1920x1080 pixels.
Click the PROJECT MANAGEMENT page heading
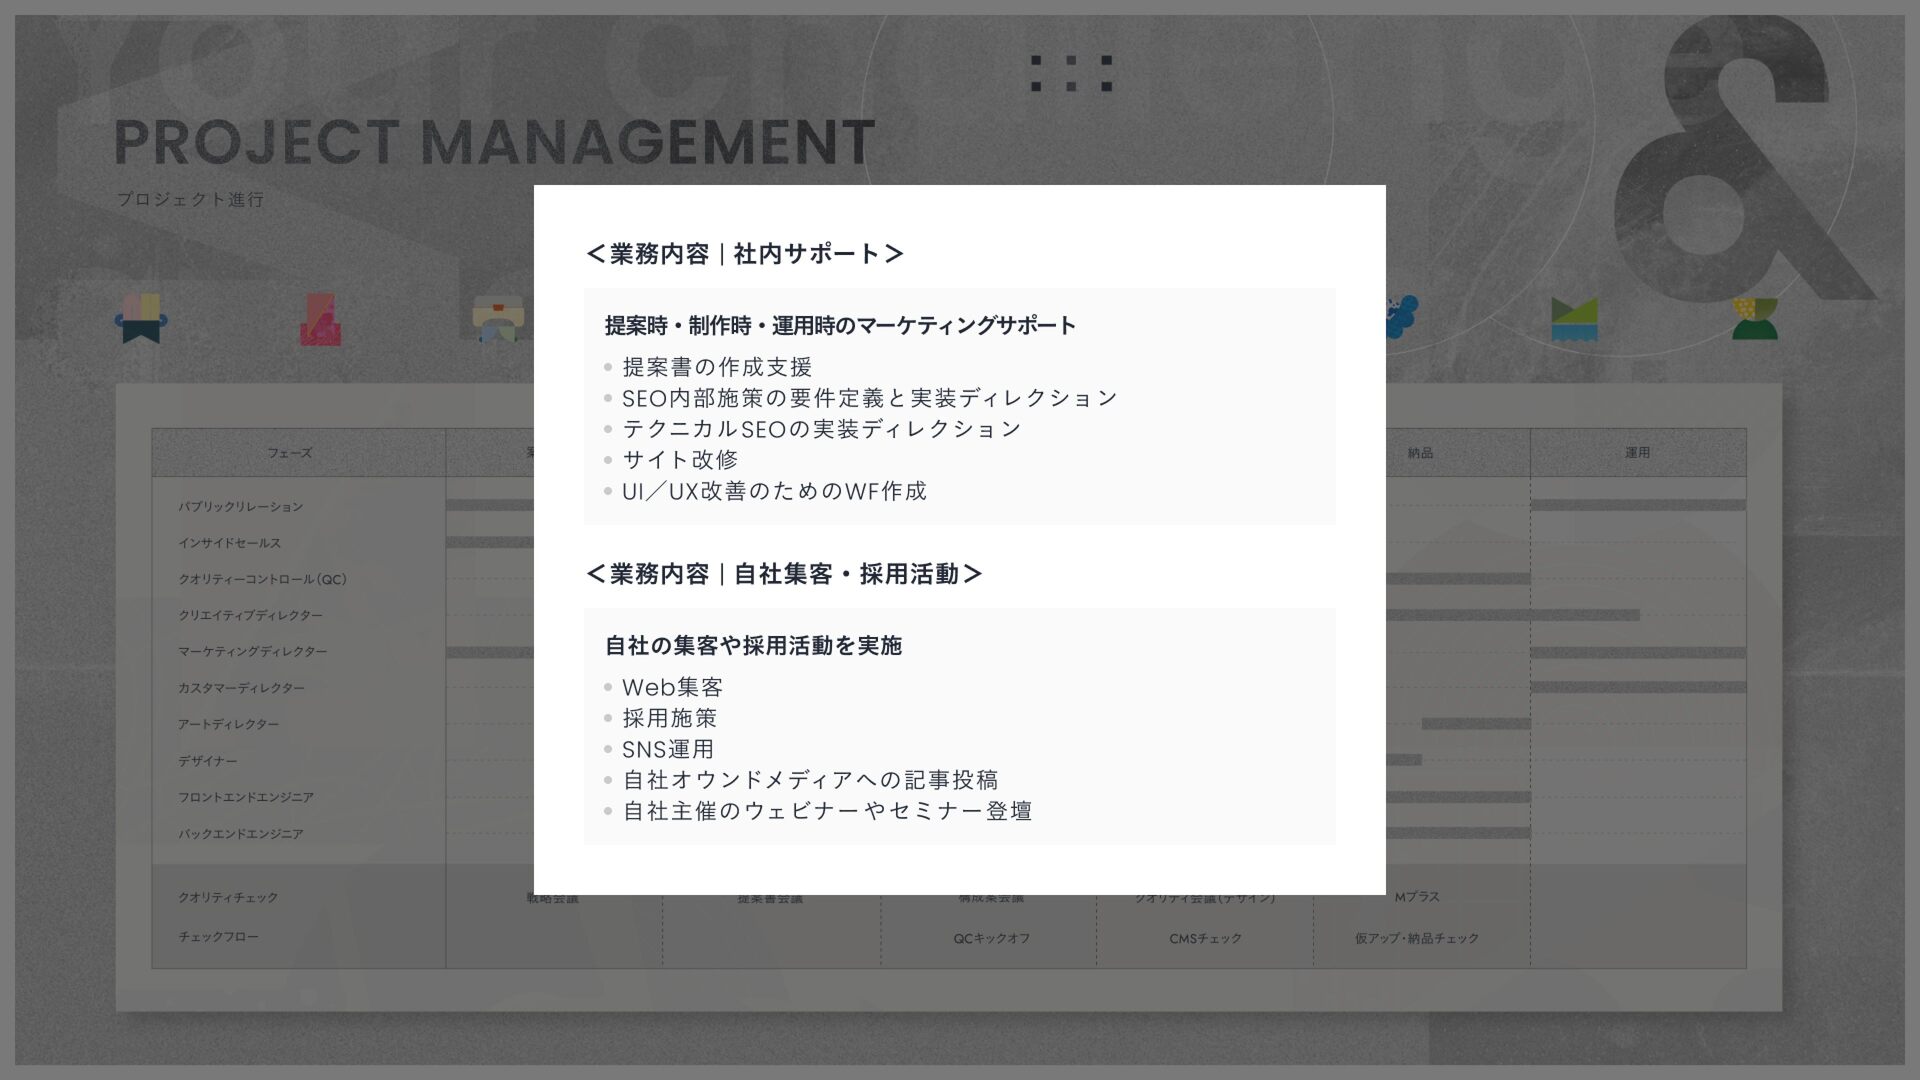pos(494,142)
